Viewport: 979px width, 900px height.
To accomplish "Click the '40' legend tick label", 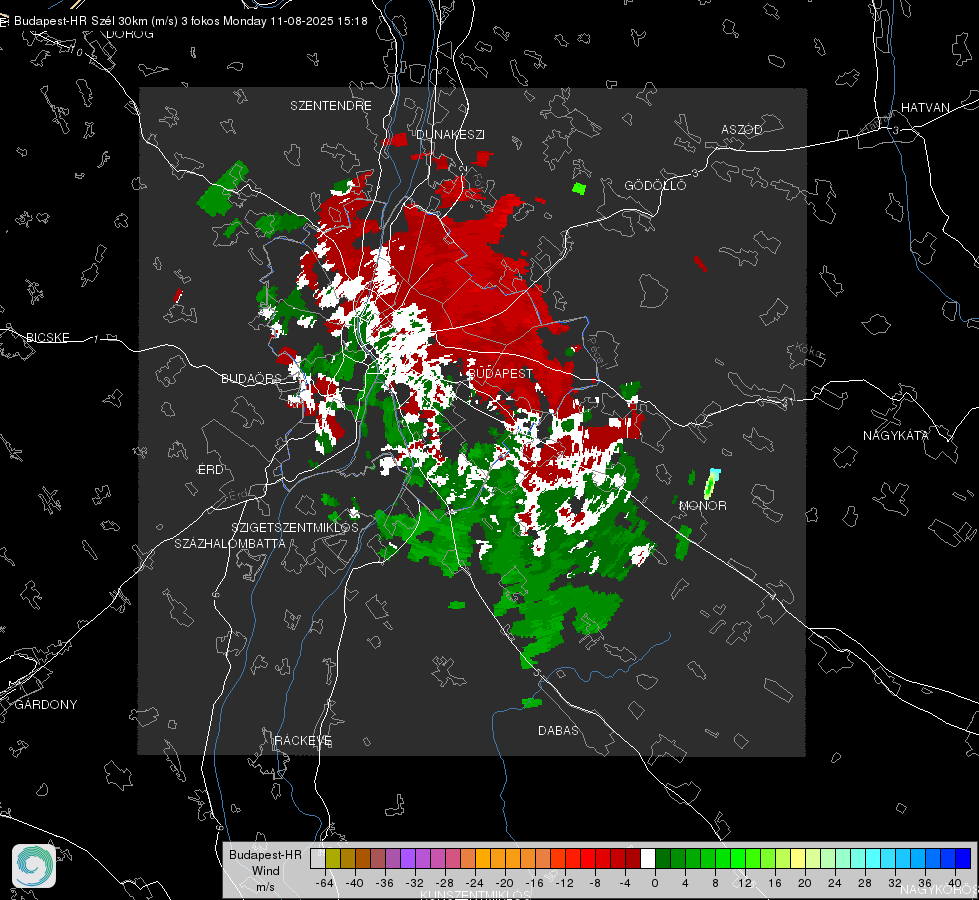I will [x=955, y=883].
